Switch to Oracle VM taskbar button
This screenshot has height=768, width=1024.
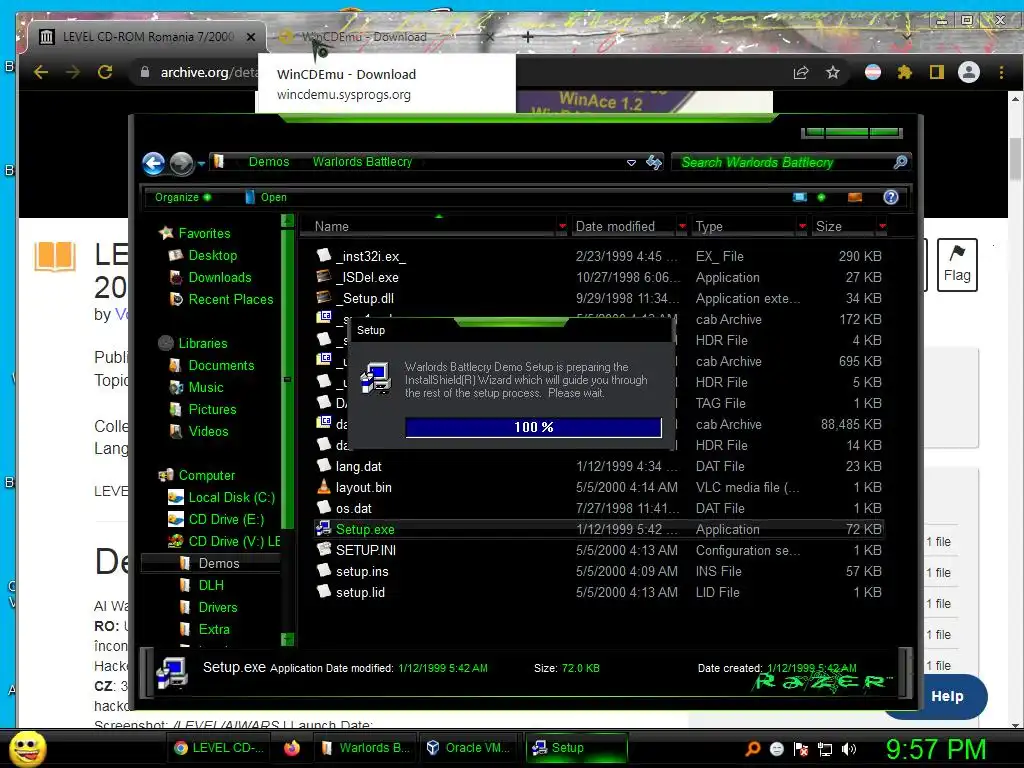click(470, 748)
